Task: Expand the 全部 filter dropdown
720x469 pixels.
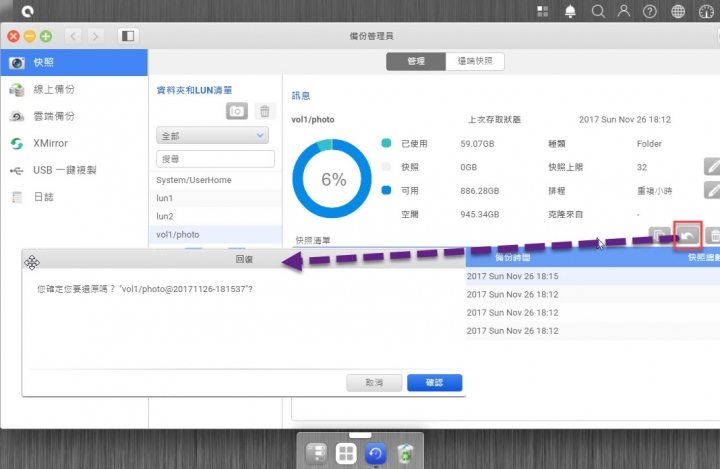Action: tap(213, 136)
